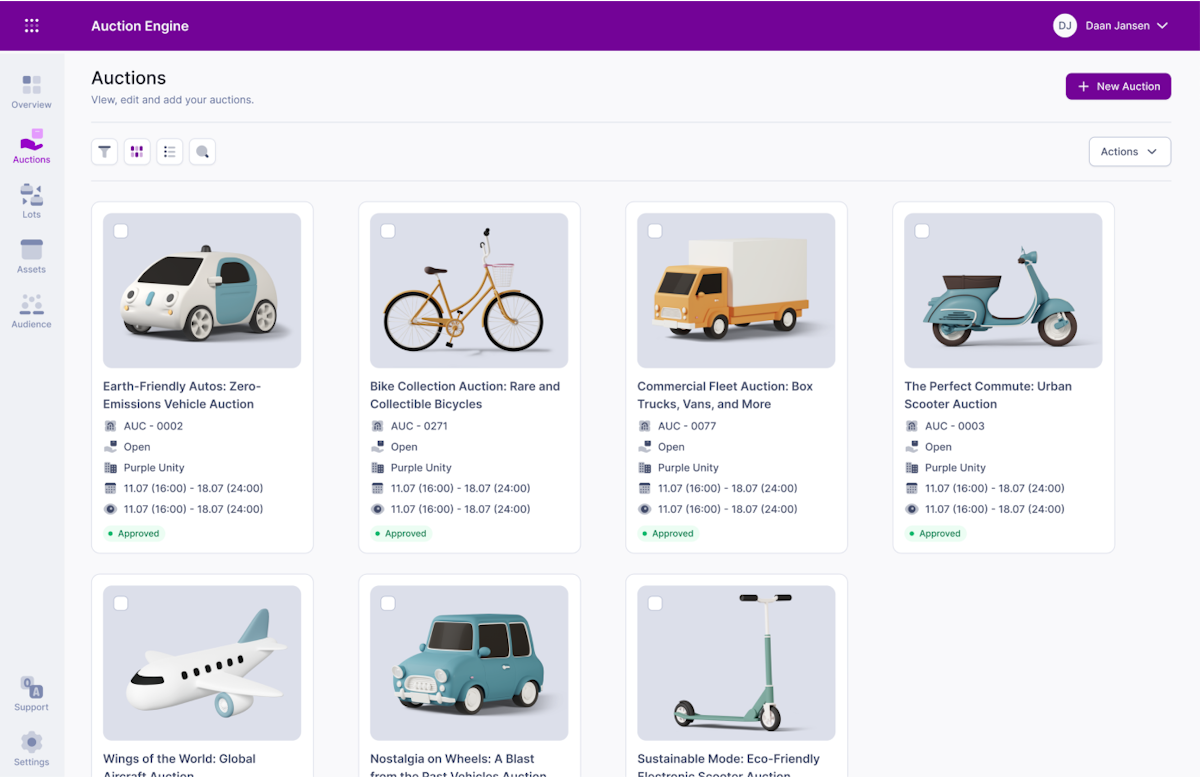Open the Audience section

click(31, 311)
